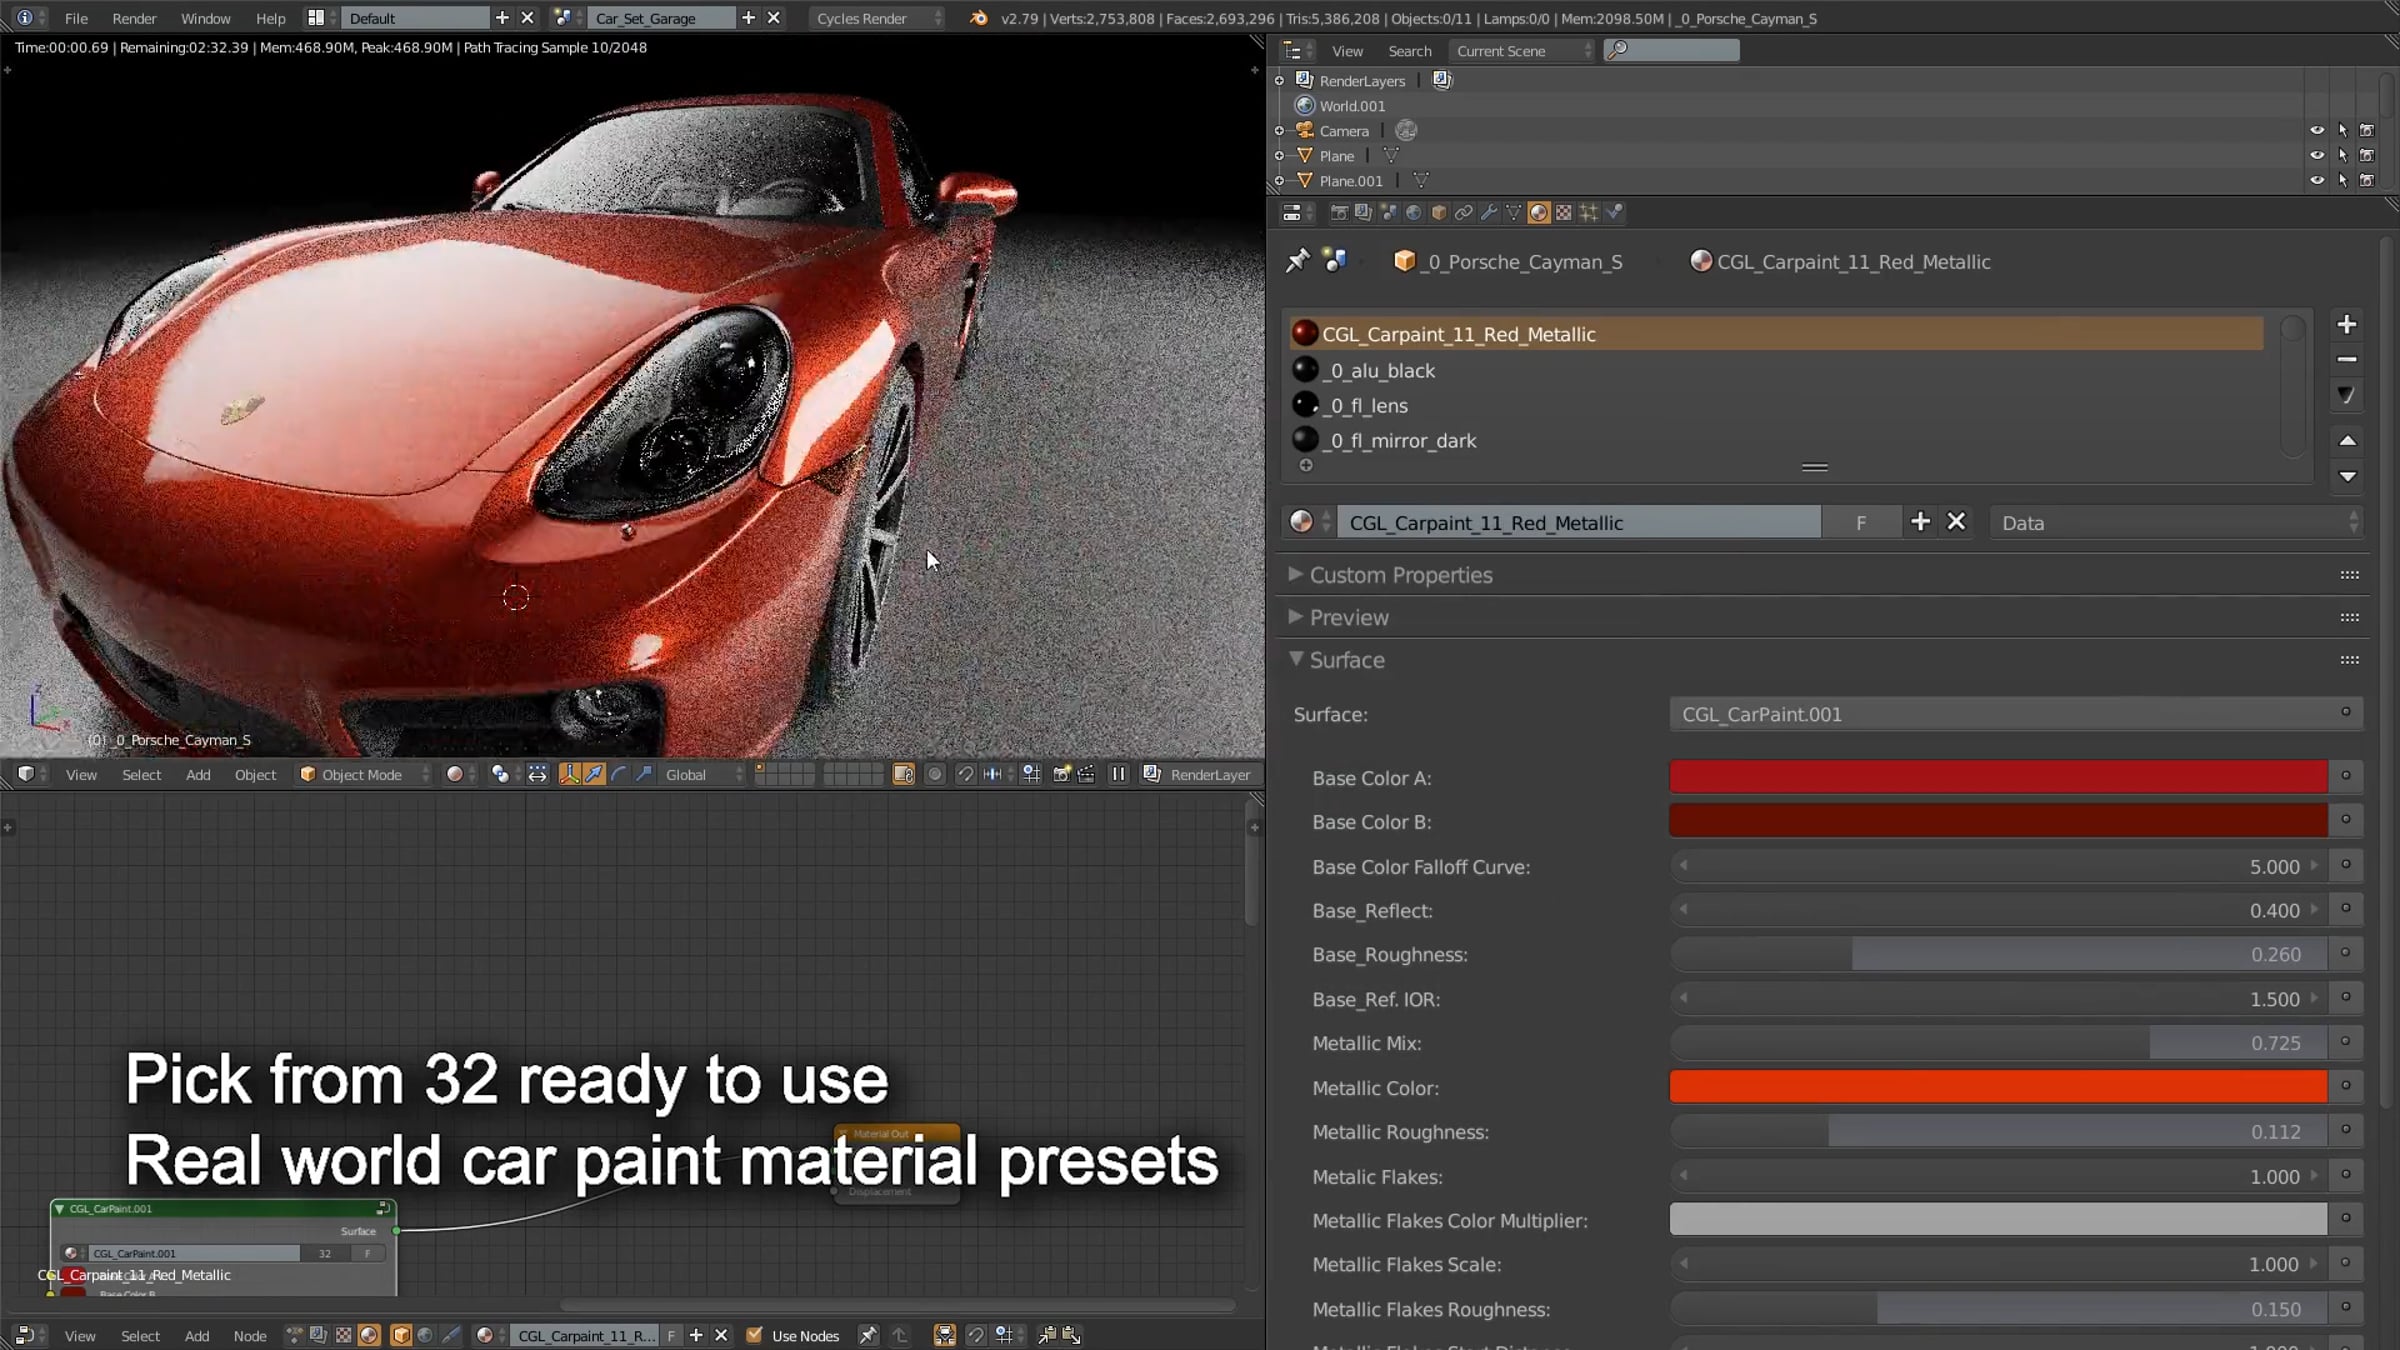Open the material link Data dropdown

point(2177,523)
